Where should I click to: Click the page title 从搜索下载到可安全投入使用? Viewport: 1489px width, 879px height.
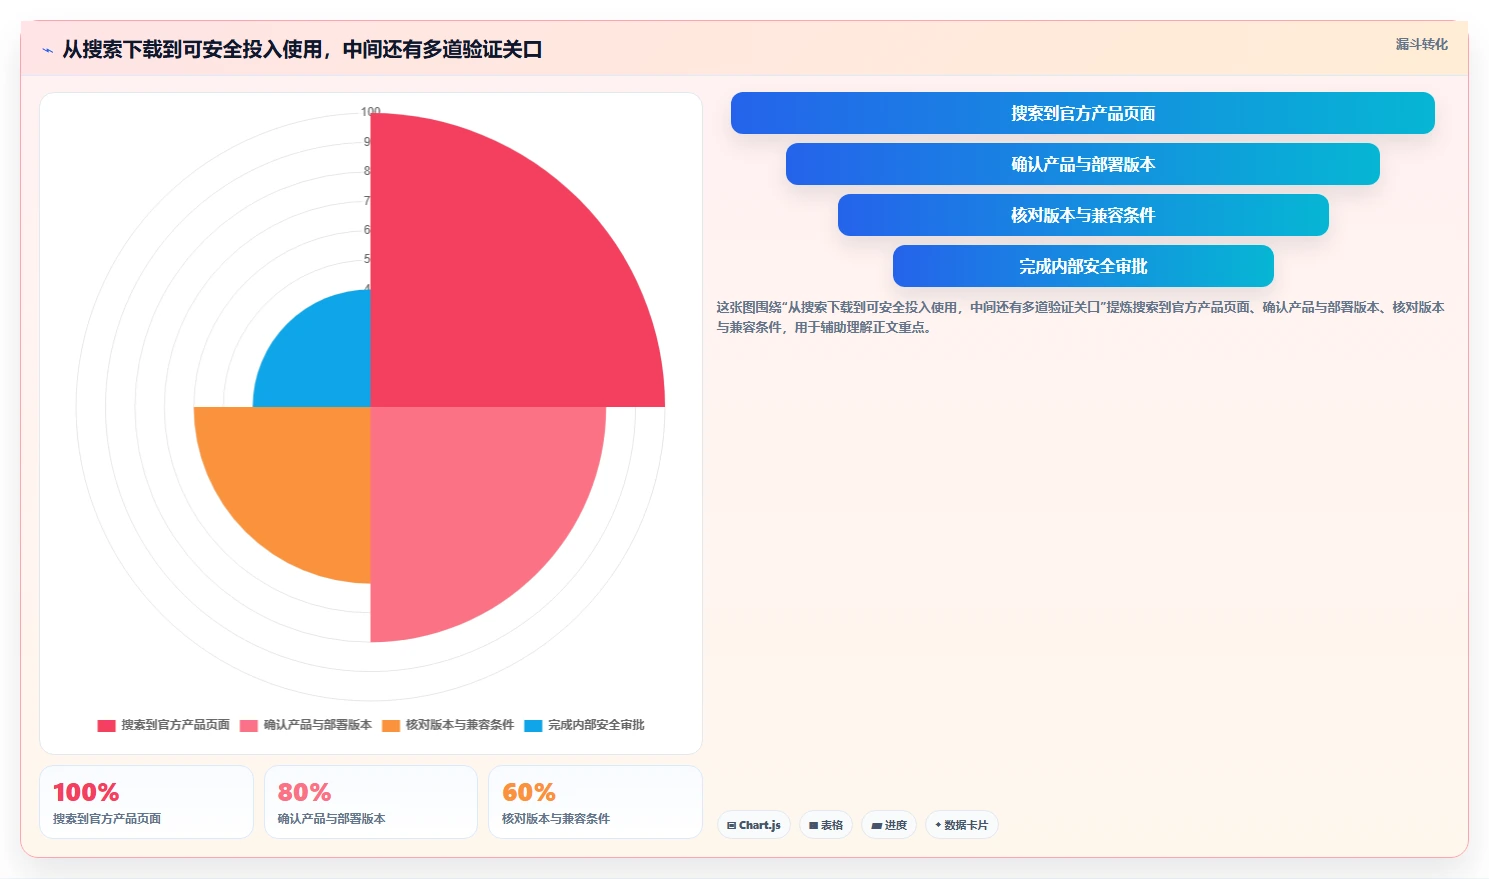(x=302, y=49)
